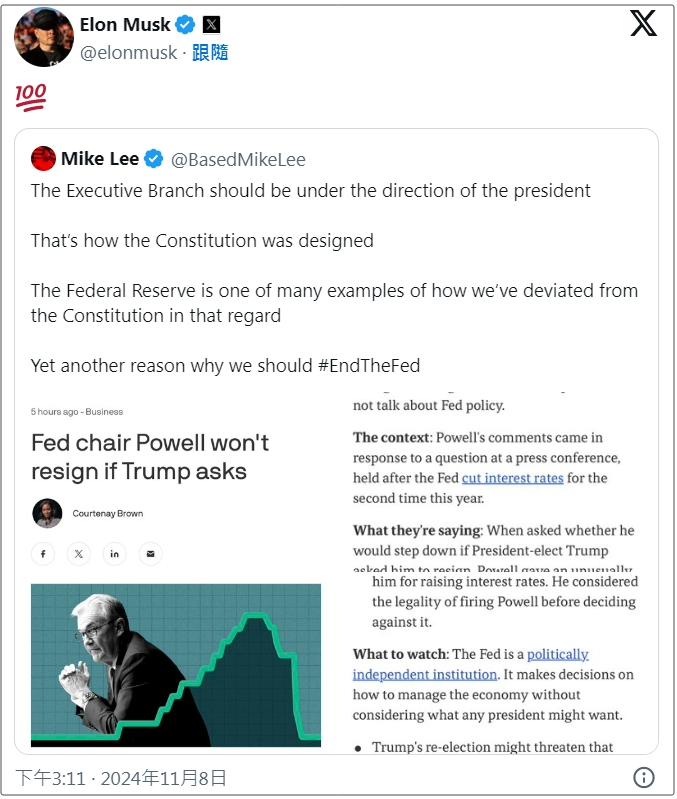
Task: Open Mike Lee's profile avatar
Action: click(x=43, y=158)
